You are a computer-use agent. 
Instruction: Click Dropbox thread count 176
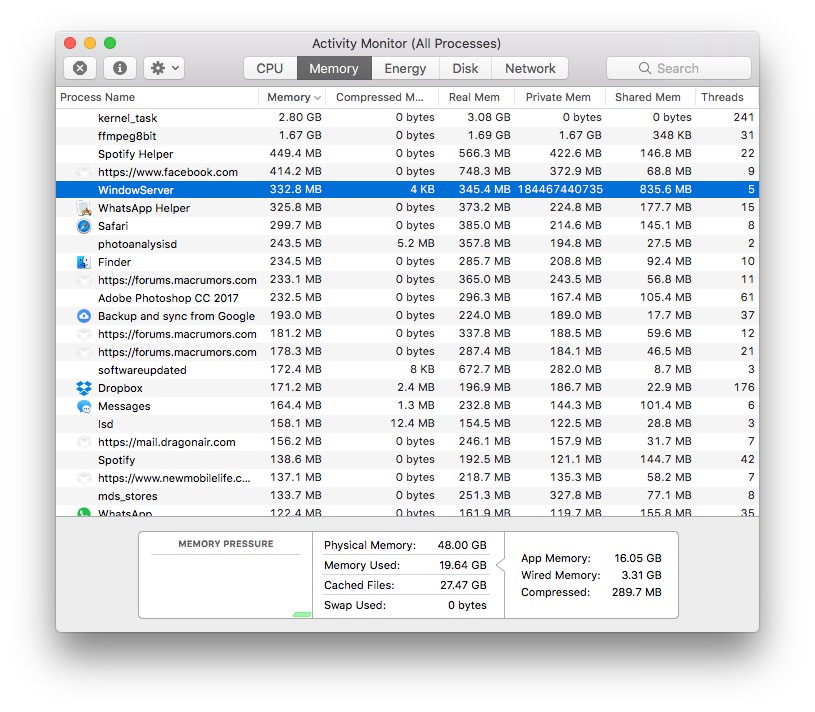(x=744, y=387)
